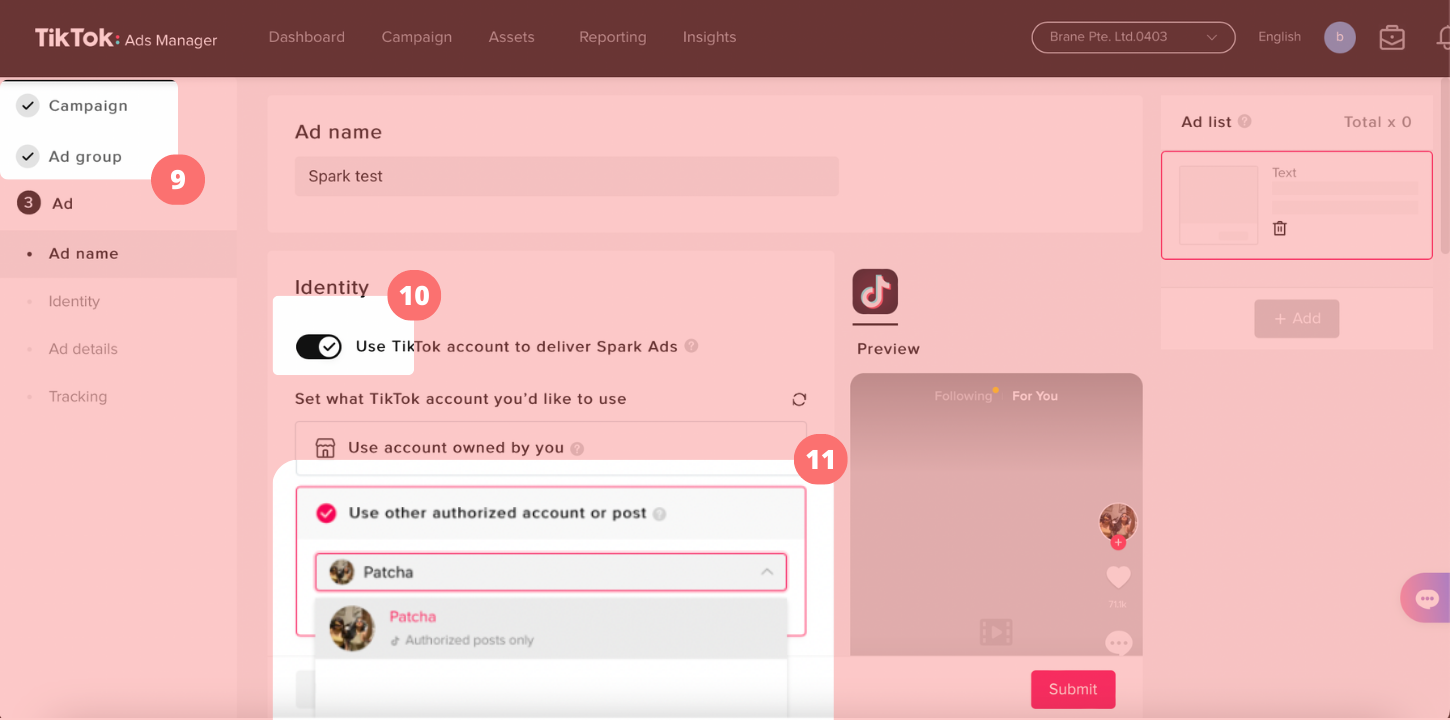Select the ad thumbnail in Ad list
The image size is (1450, 720).
tap(1218, 205)
